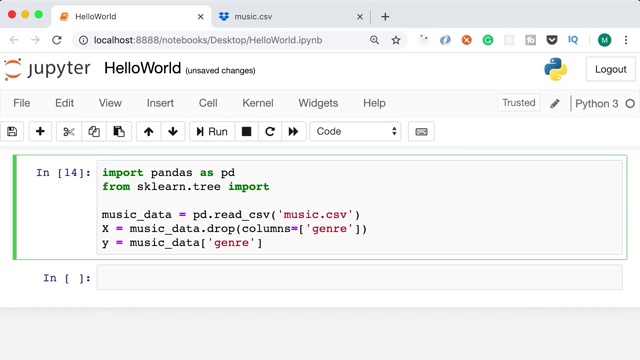Save notebook with the floppy disk icon
The image size is (640, 360).
(x=12, y=131)
